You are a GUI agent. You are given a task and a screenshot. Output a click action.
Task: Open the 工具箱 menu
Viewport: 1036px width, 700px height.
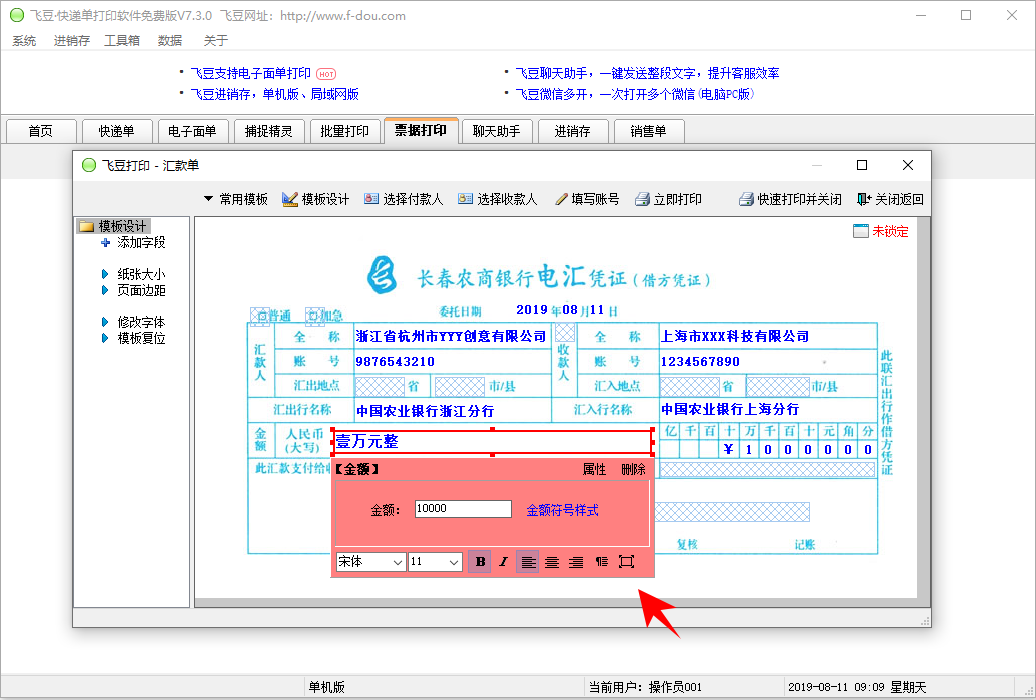point(122,40)
